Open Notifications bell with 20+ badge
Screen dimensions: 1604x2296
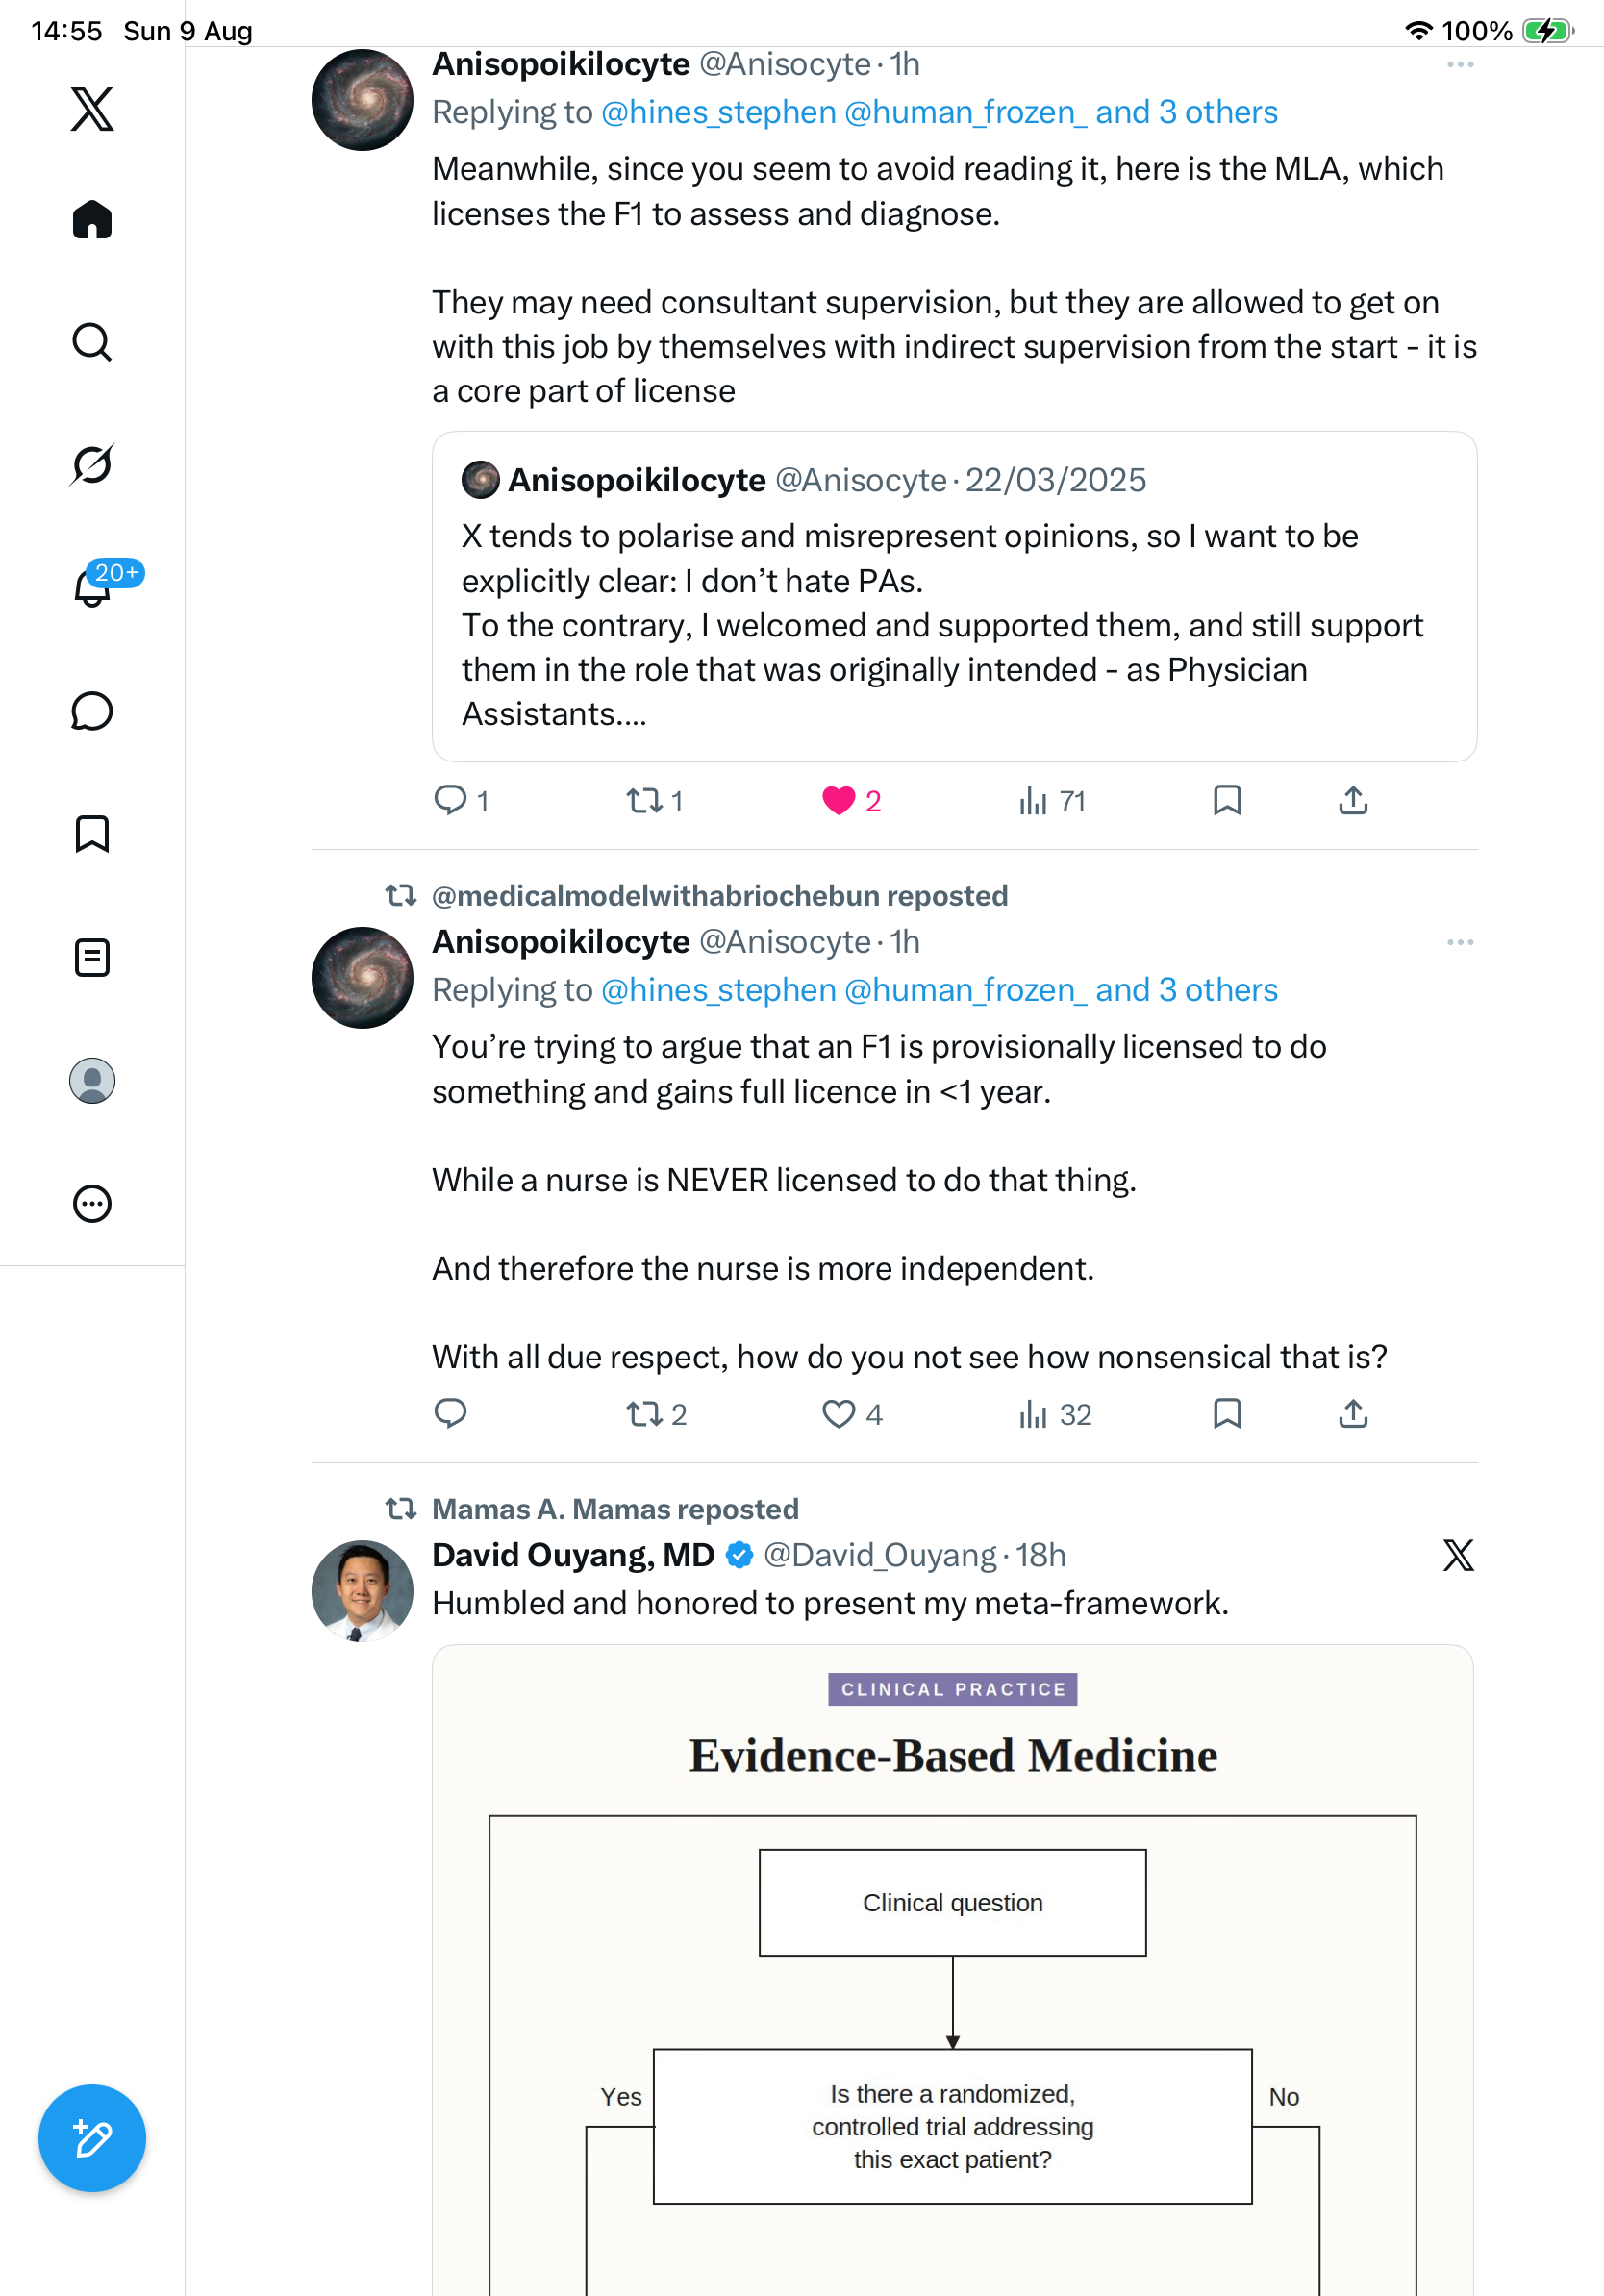tap(92, 586)
